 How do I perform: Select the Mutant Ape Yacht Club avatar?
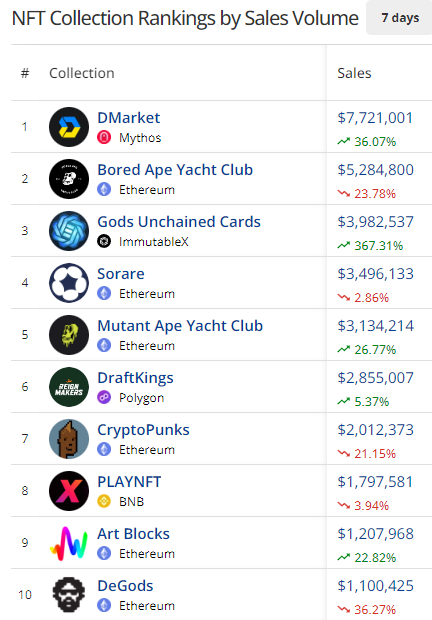click(x=69, y=335)
